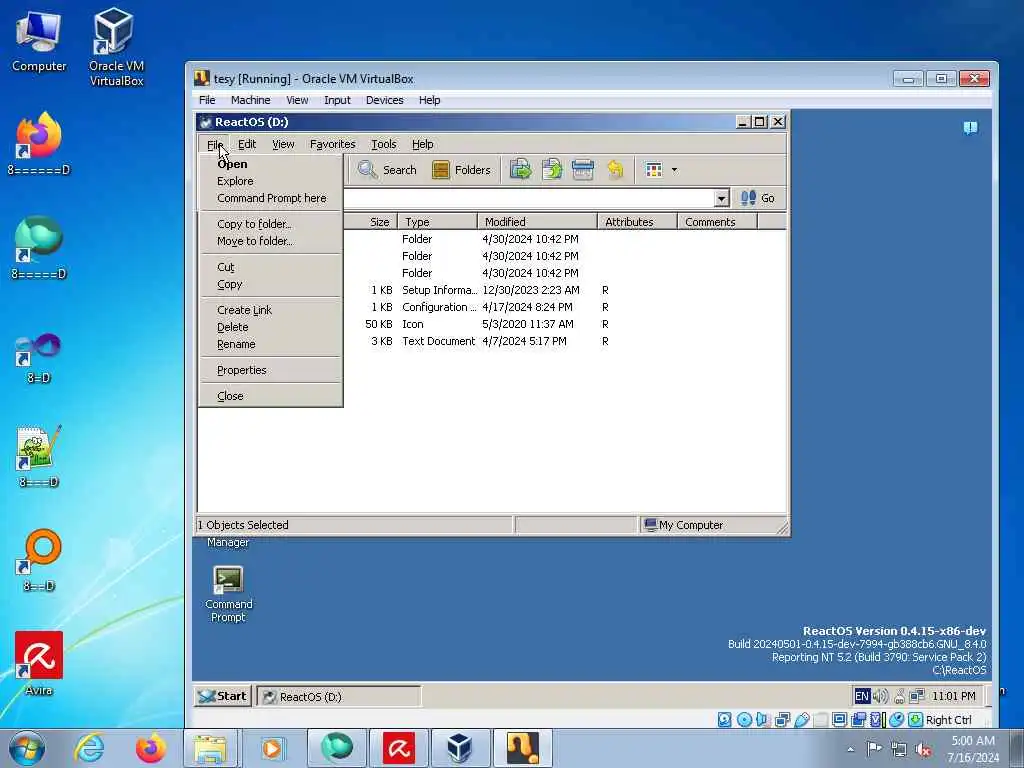Open the Favorites menu in ReactOS explorer
This screenshot has height=768, width=1024.
tap(332, 144)
